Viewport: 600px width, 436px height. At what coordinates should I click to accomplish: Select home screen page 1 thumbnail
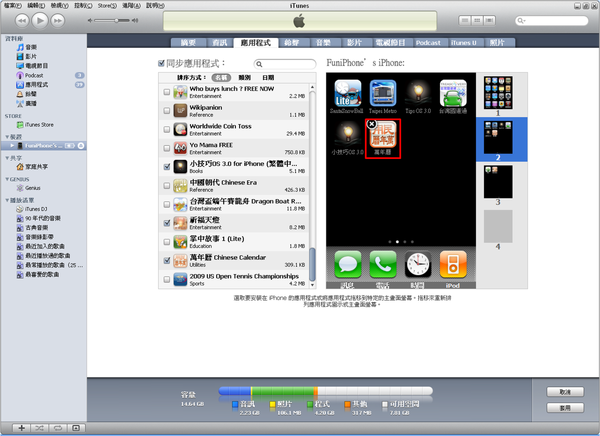coord(498,93)
